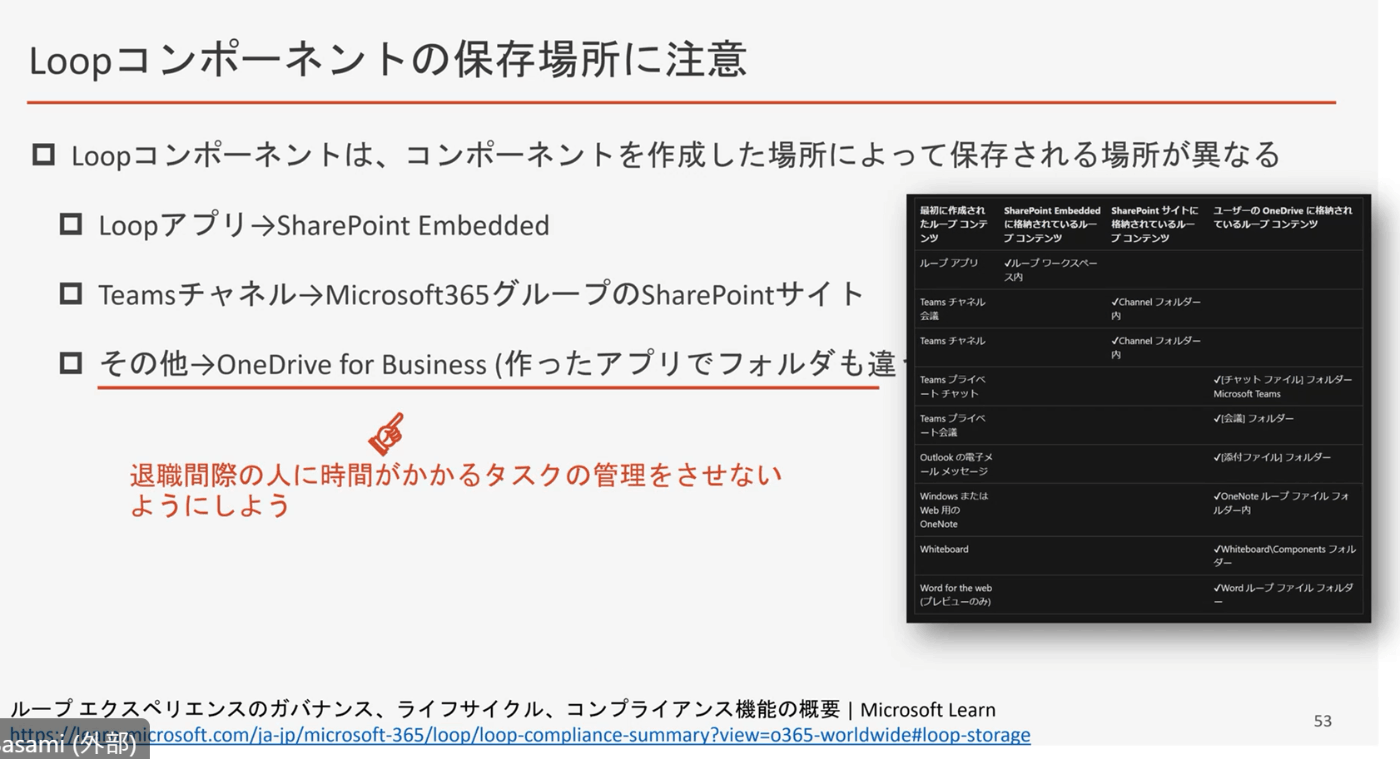Screen dimensions: 1400x759
Task: Click the '✓[チャット ファイル] フォルダー Microsoft Teams' cell
Action: click(x=1282, y=386)
